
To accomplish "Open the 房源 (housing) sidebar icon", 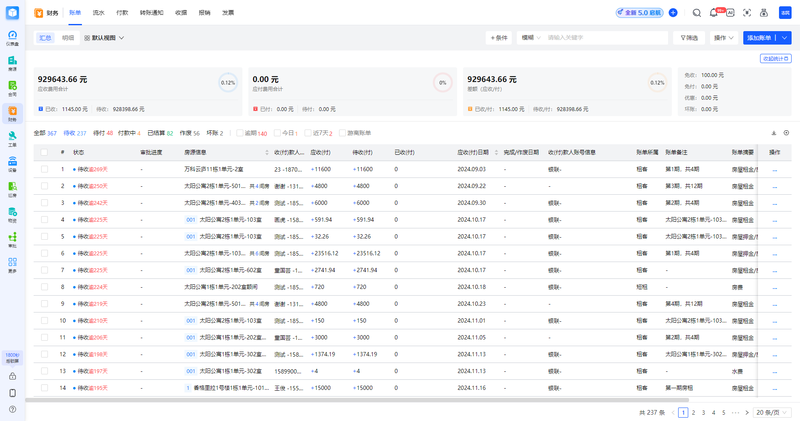I will (12, 63).
